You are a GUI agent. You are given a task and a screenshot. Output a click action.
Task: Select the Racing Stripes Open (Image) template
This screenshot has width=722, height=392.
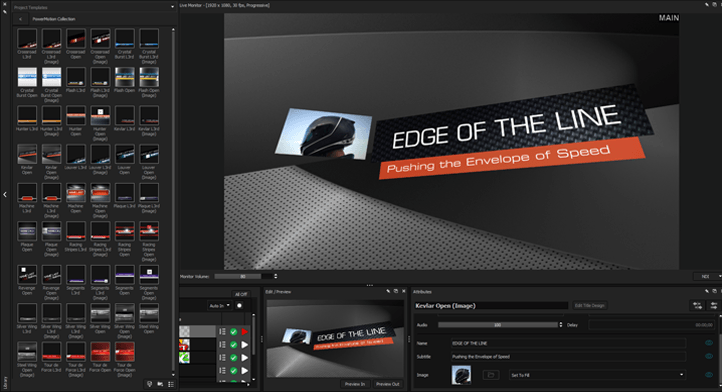click(149, 242)
